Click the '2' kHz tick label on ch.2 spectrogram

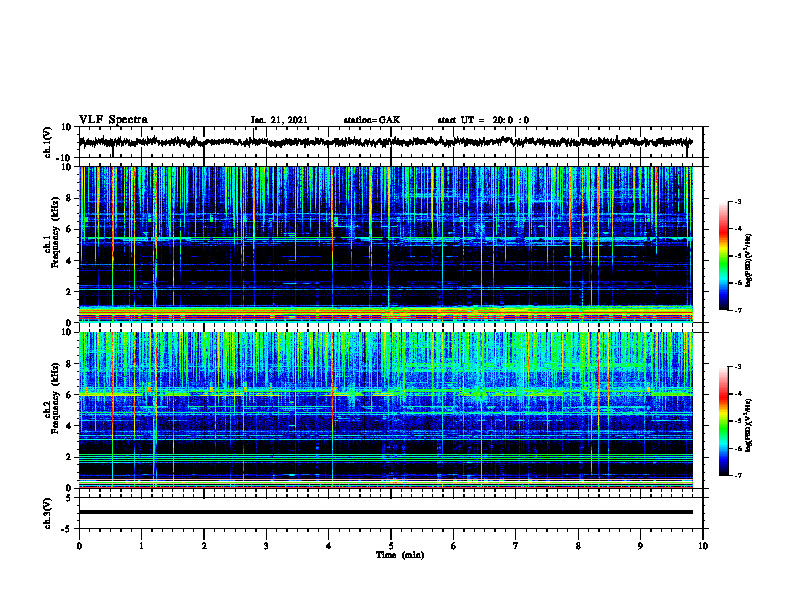[x=69, y=457]
